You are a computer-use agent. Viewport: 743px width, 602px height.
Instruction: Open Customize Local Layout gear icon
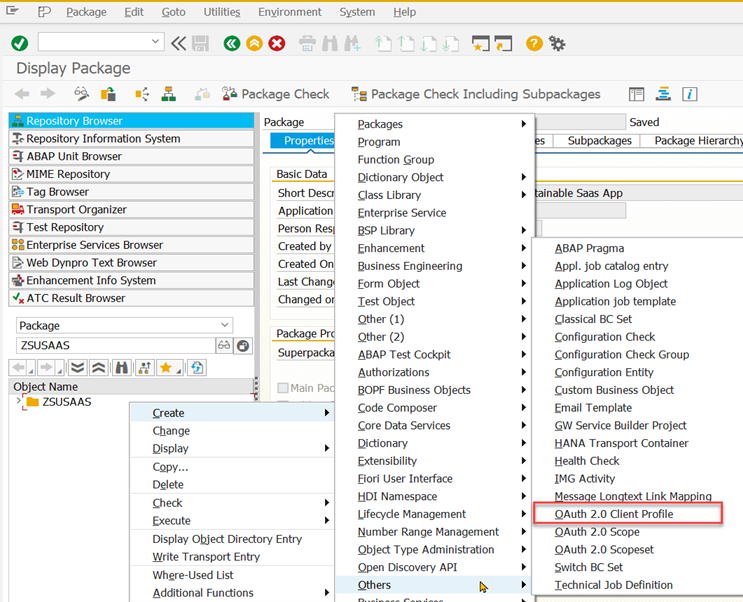pos(557,44)
